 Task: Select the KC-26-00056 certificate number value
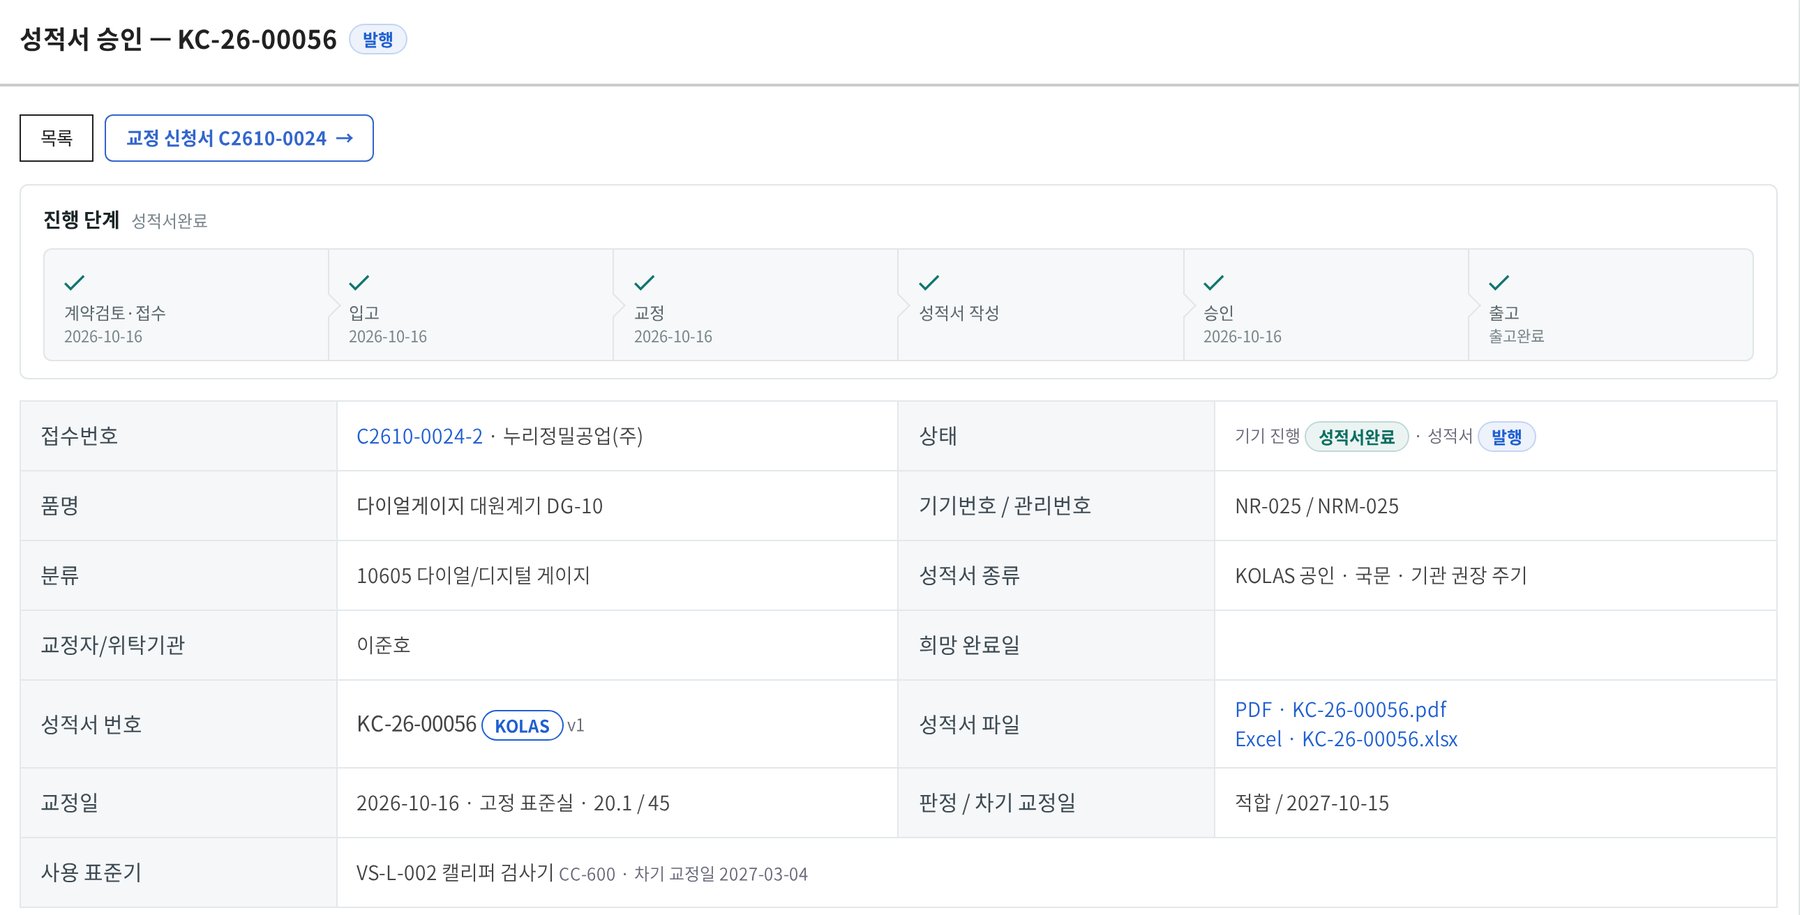tap(417, 724)
